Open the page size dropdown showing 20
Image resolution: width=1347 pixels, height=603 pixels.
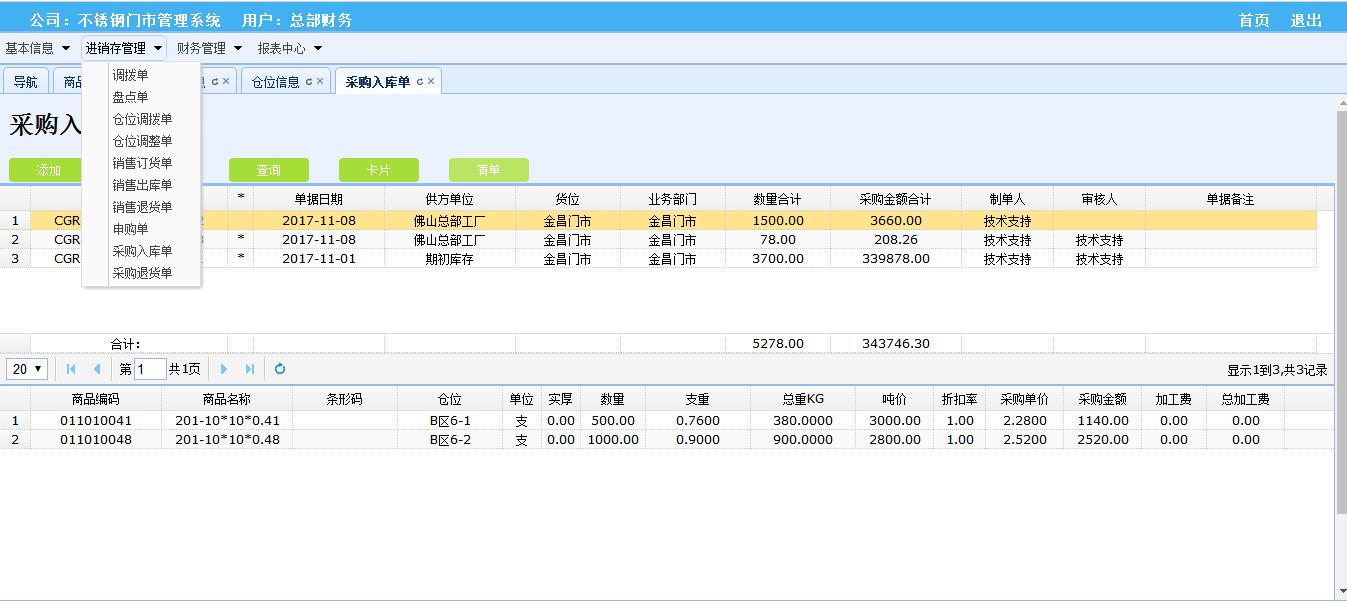tap(28, 369)
